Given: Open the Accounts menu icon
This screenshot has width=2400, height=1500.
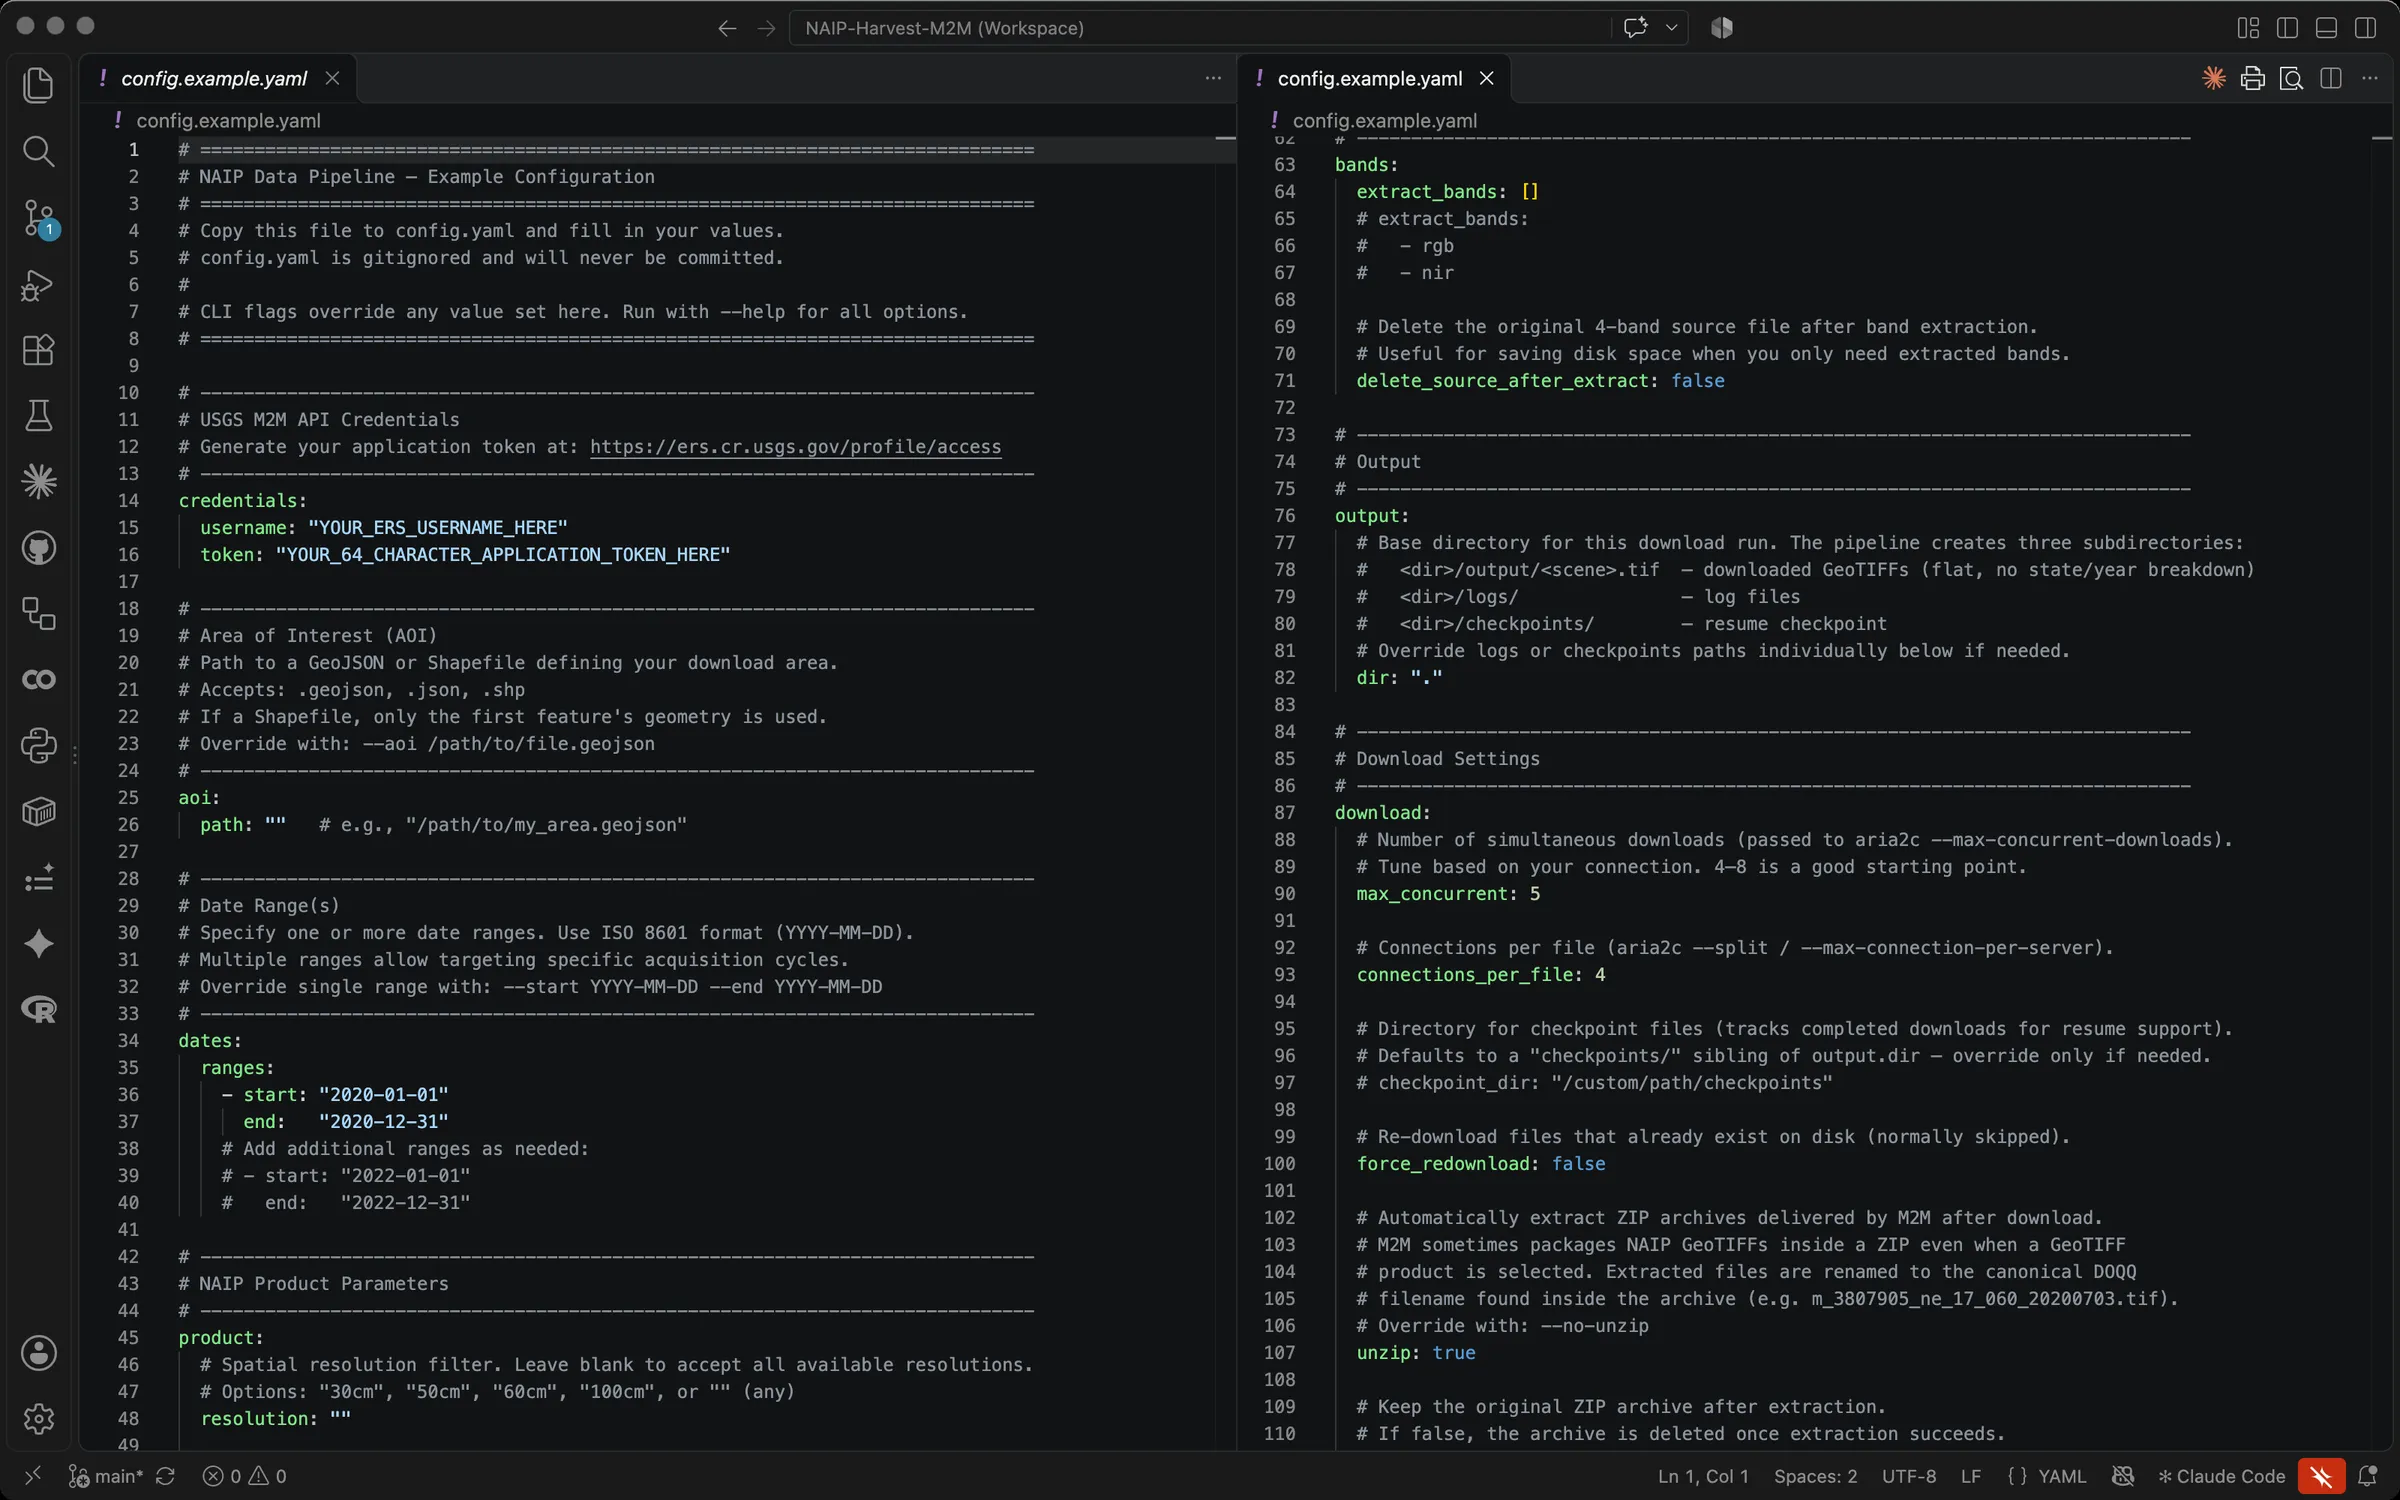Looking at the screenshot, I should point(38,1353).
